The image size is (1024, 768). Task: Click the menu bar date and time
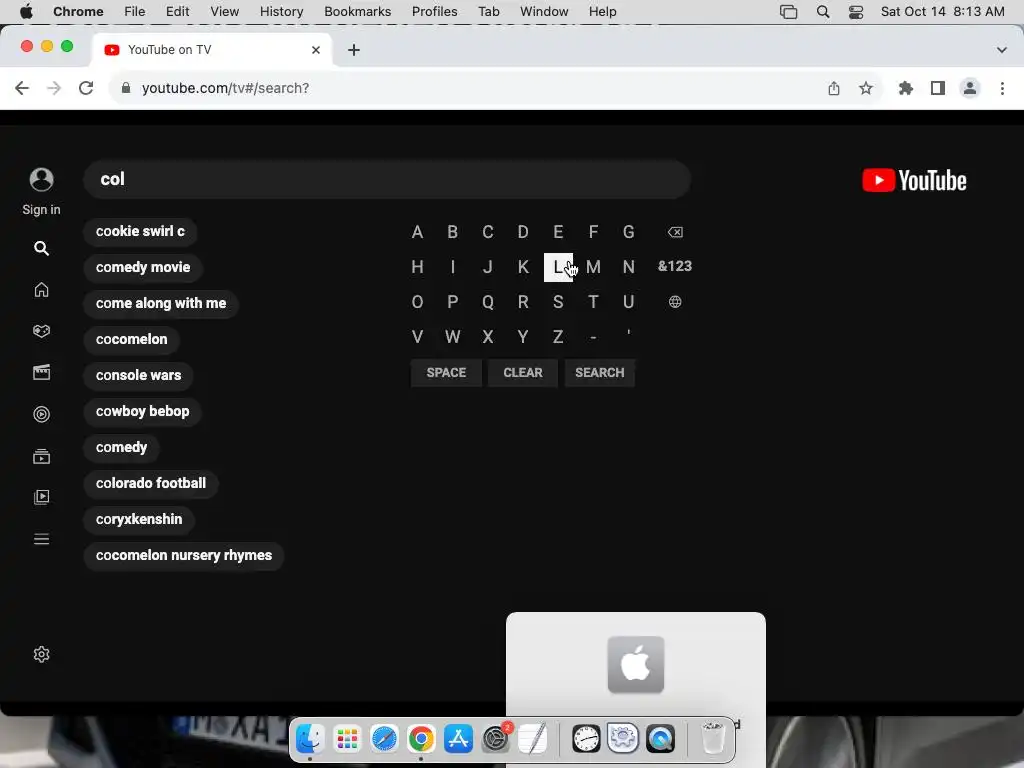coord(942,12)
